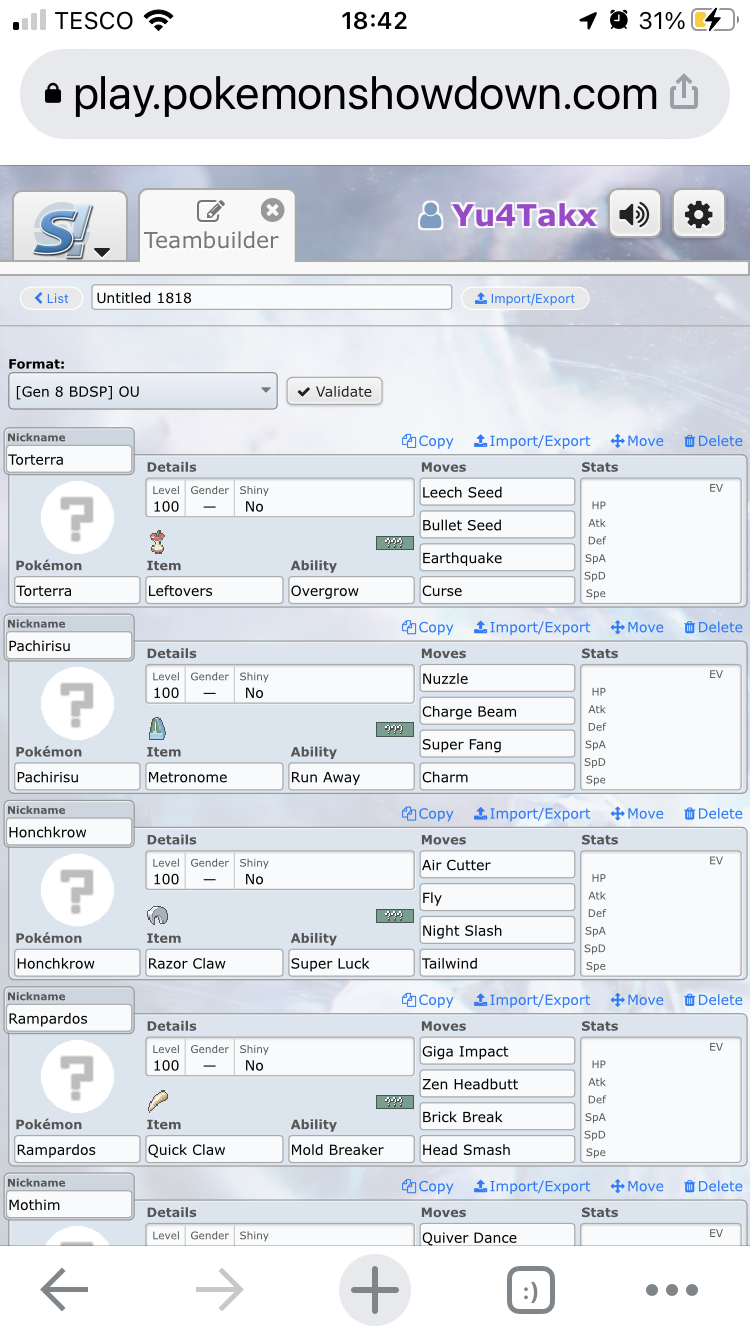The image size is (750, 1334).
Task: Copy the Honchkrow set
Action: (x=428, y=814)
